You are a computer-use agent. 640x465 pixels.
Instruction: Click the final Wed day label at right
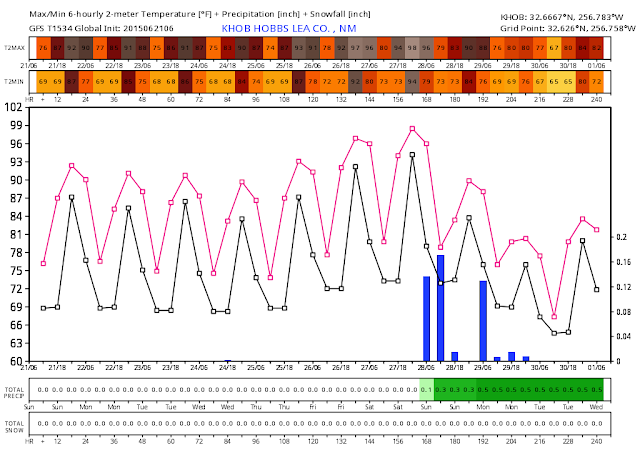coord(596,407)
